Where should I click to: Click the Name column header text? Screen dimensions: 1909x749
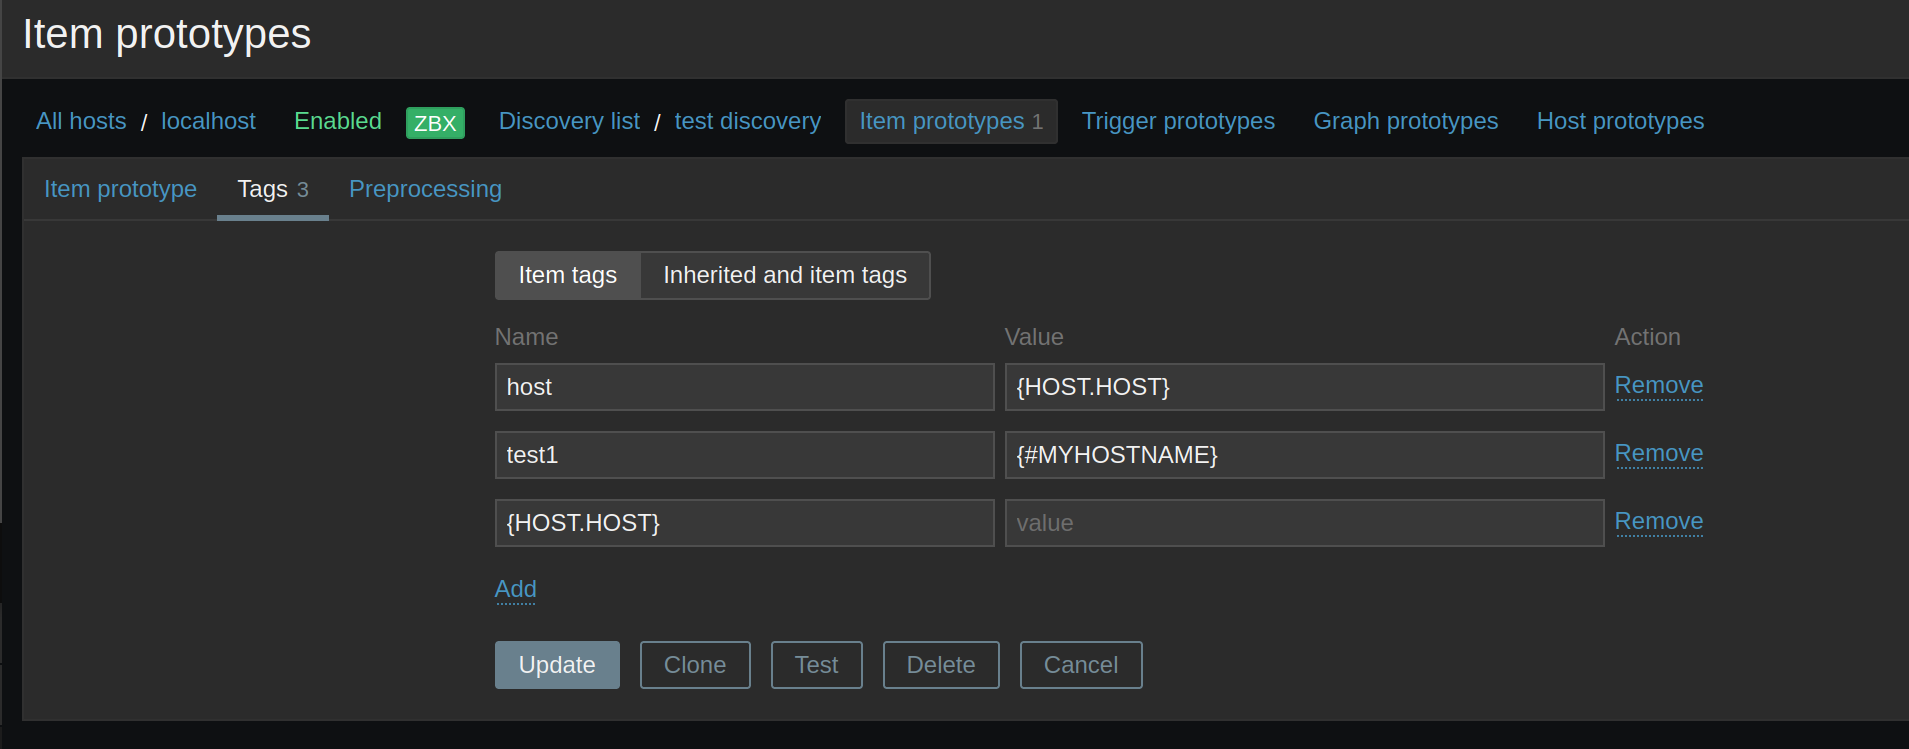click(526, 337)
